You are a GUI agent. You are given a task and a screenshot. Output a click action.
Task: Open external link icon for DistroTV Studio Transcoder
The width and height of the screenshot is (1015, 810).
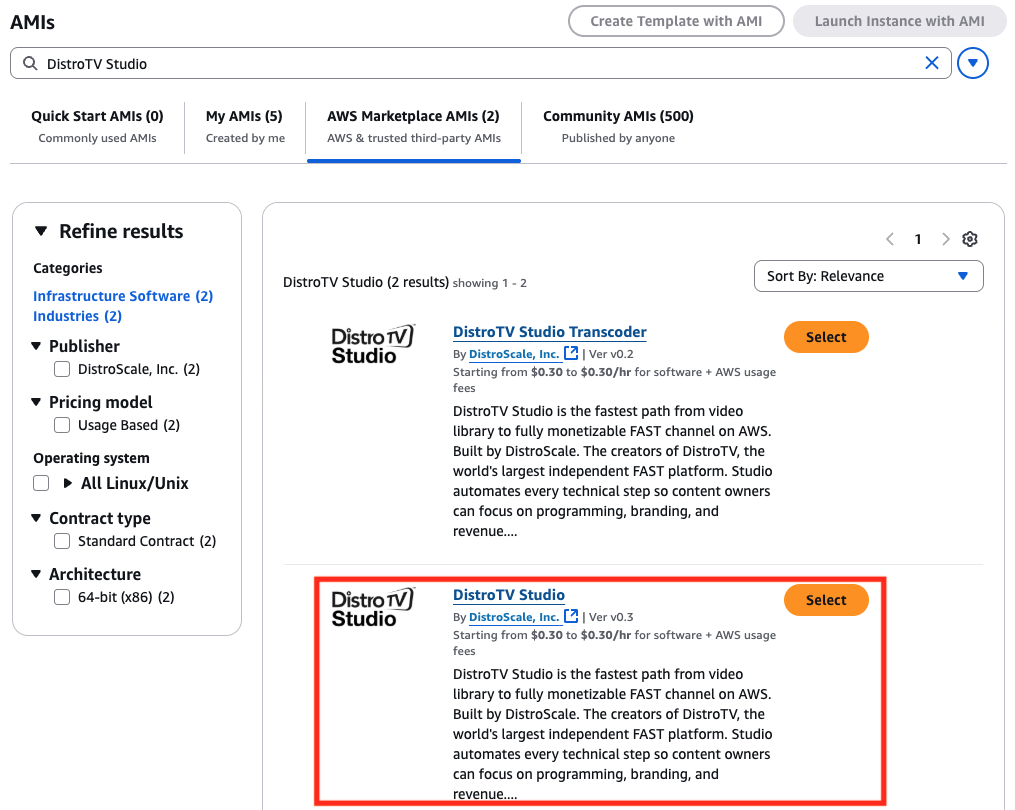571,353
